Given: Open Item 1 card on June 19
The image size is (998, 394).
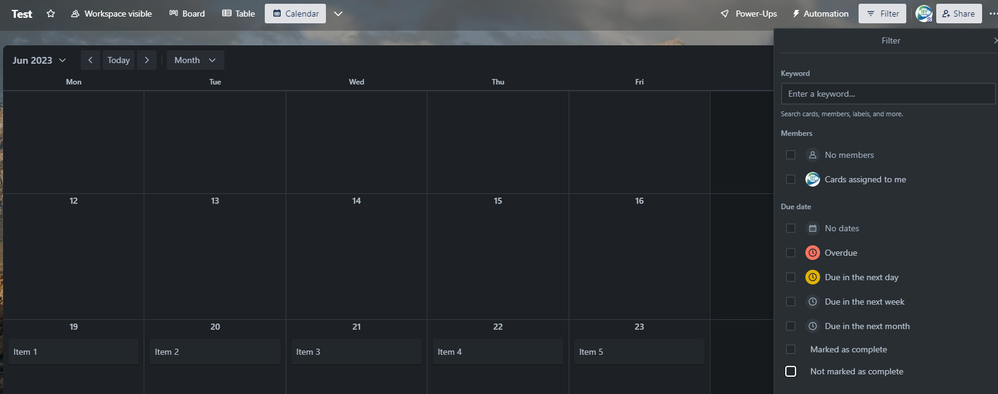Looking at the screenshot, I should (73, 351).
